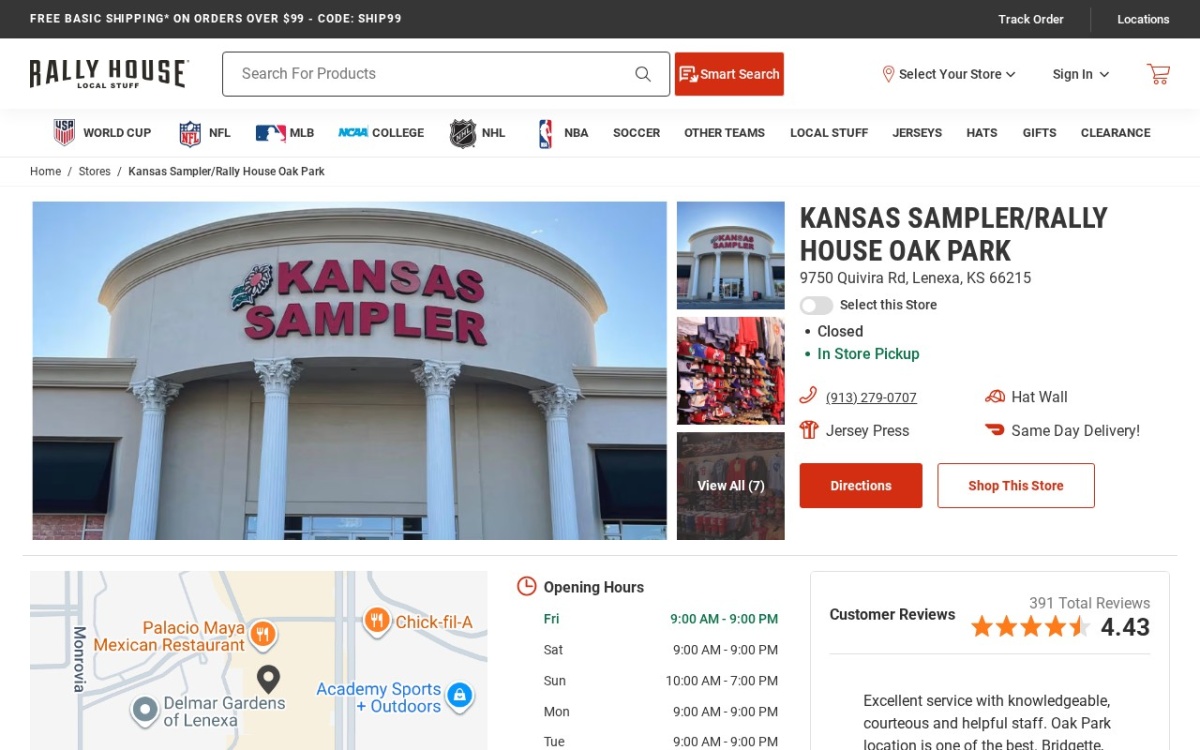Open the hat wall thumbnail photo
This screenshot has height=750, width=1200.
(731, 371)
